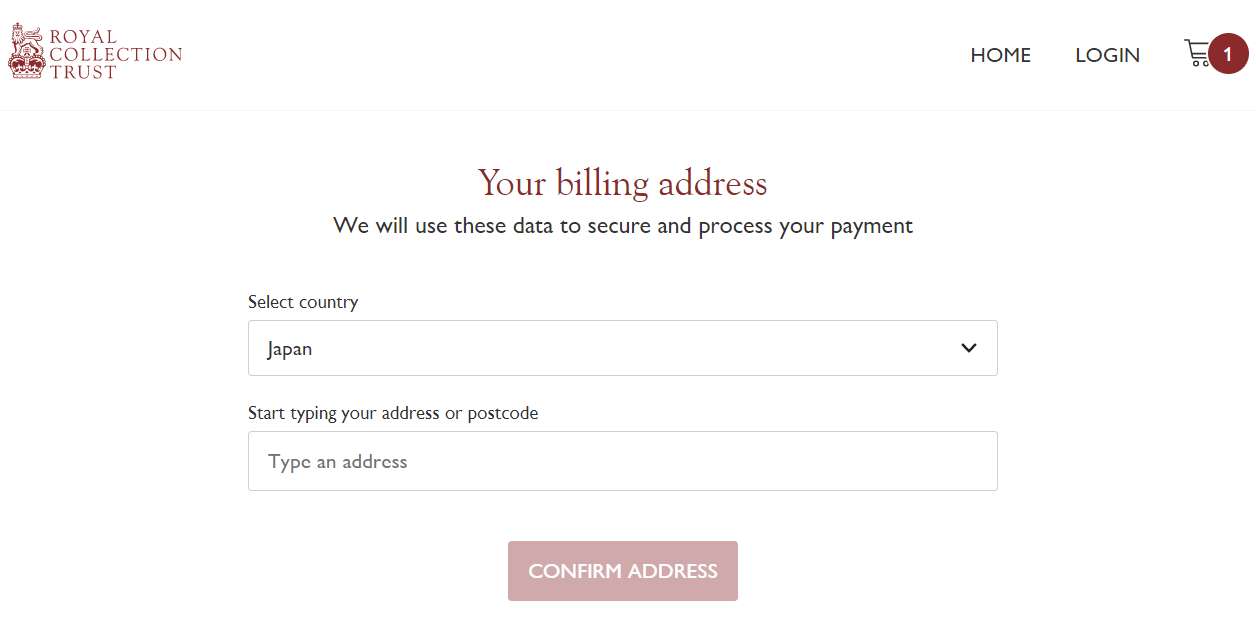The image size is (1256, 633).
Task: Click the "Your billing address" heading
Action: 622,183
